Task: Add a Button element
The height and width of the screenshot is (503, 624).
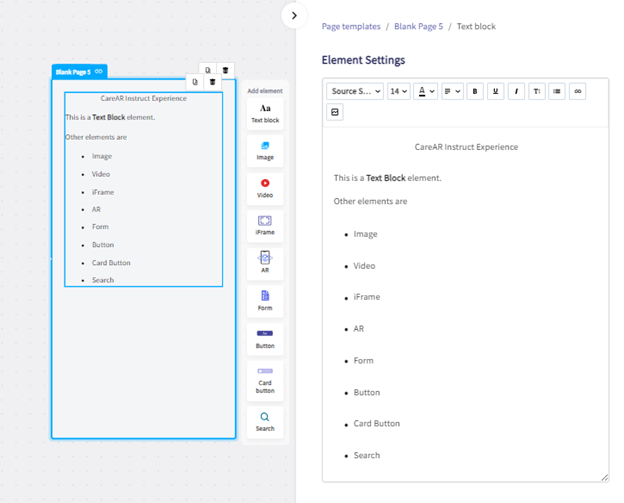Action: pos(265,339)
